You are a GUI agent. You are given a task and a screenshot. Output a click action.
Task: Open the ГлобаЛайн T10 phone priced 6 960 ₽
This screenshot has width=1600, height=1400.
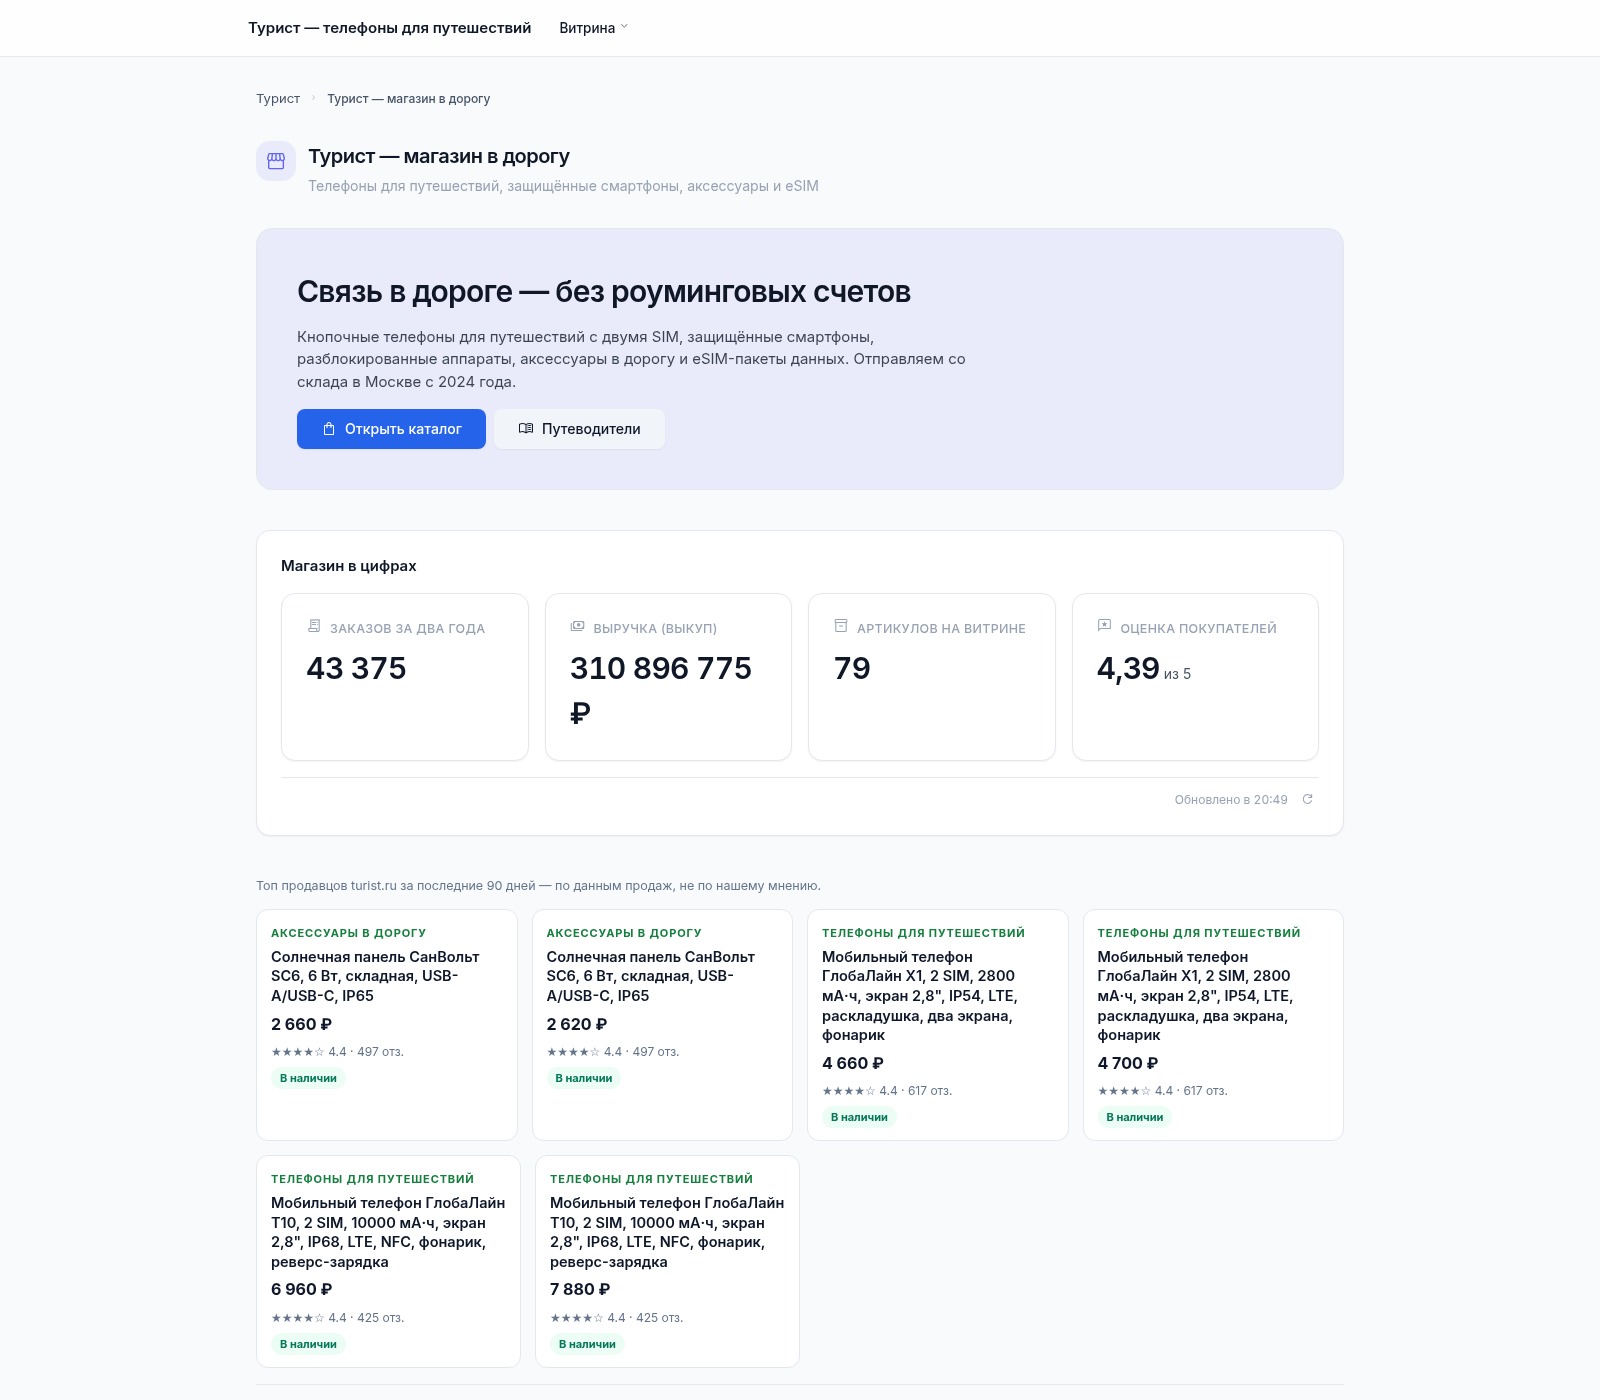click(x=388, y=1261)
